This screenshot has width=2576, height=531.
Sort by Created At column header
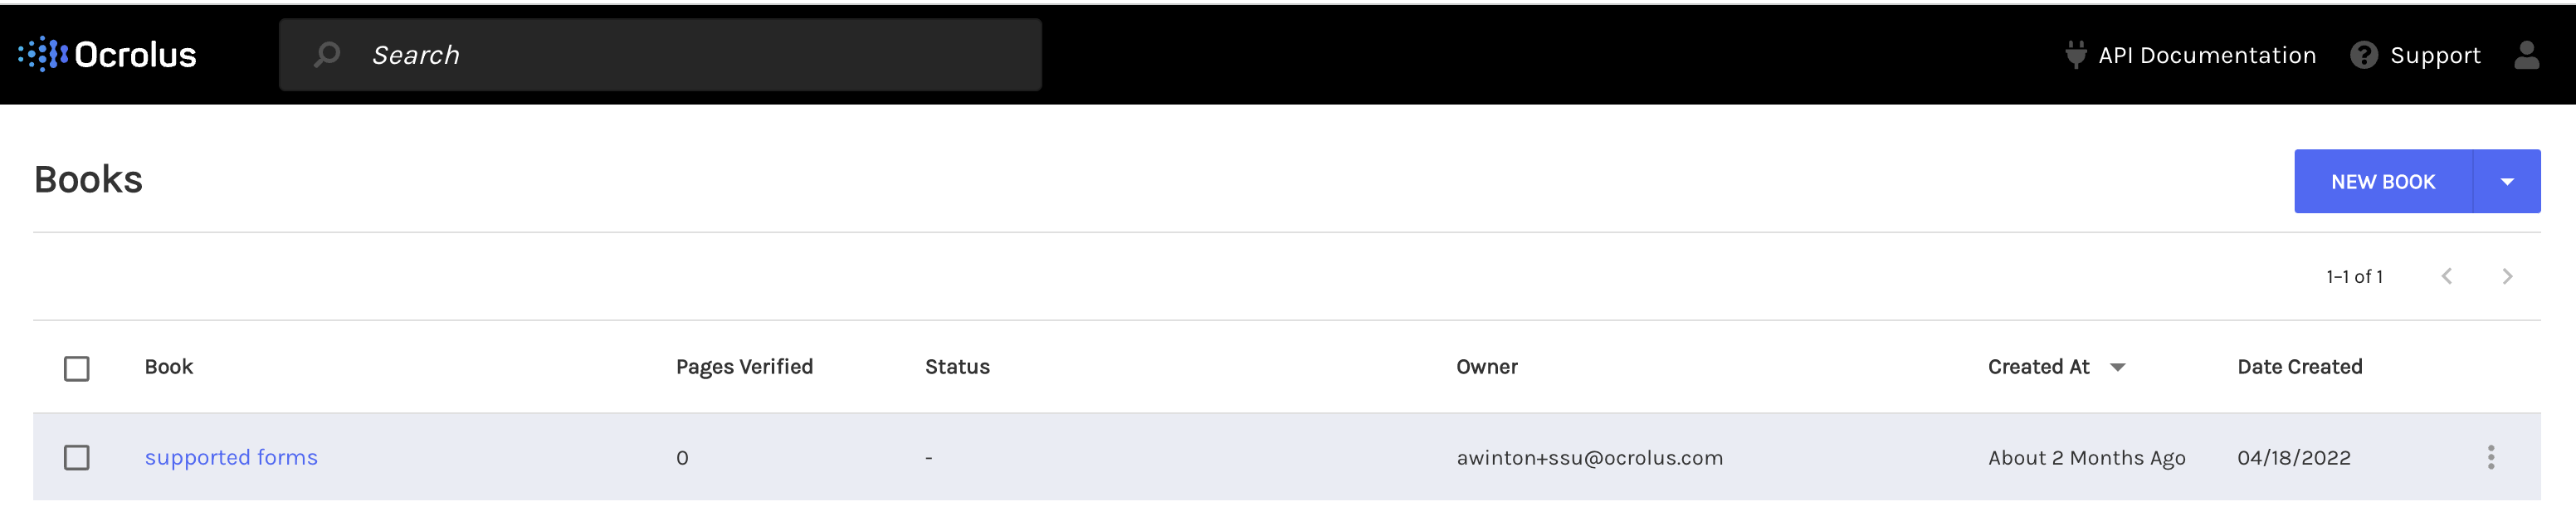coord(2039,367)
